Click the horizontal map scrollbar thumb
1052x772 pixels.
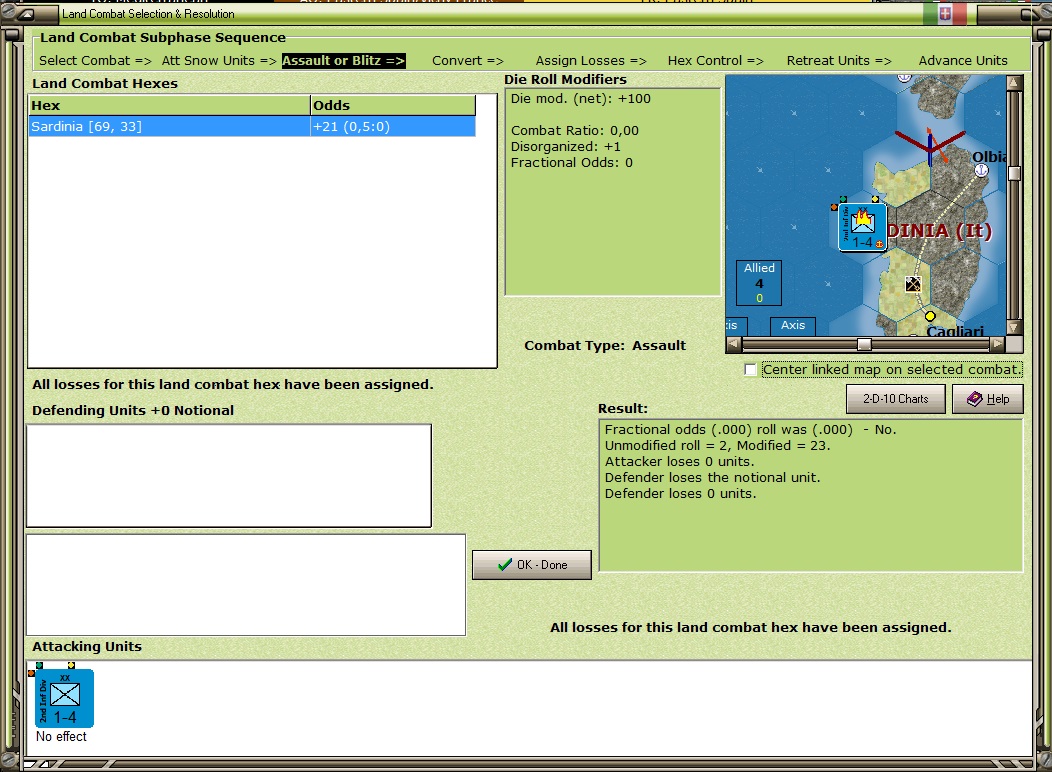[x=864, y=344]
